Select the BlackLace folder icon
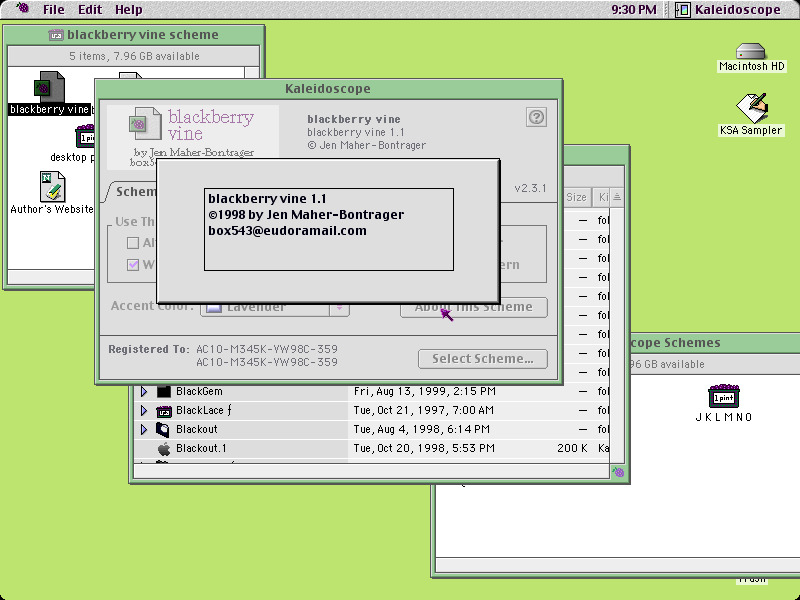This screenshot has width=800, height=600. (164, 410)
